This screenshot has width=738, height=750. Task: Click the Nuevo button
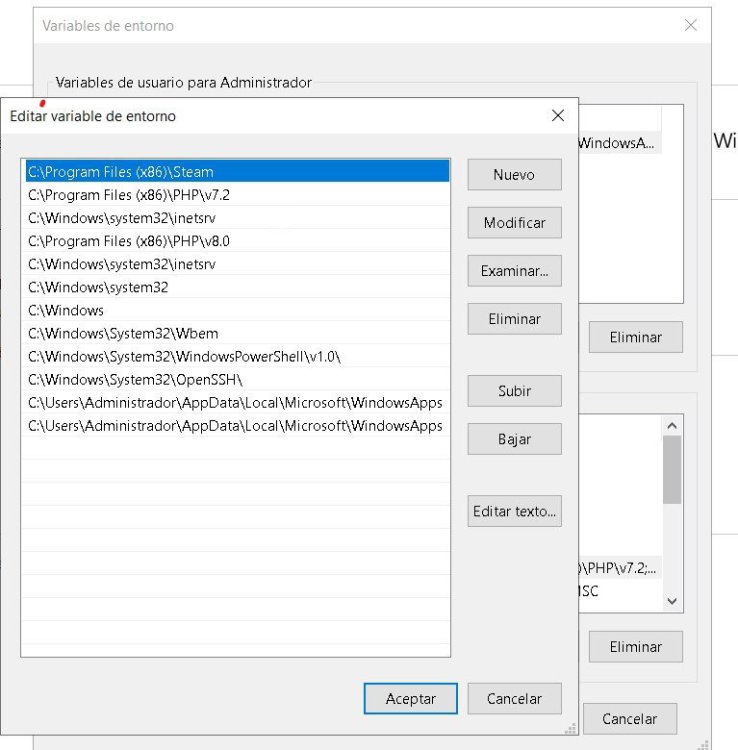click(514, 175)
